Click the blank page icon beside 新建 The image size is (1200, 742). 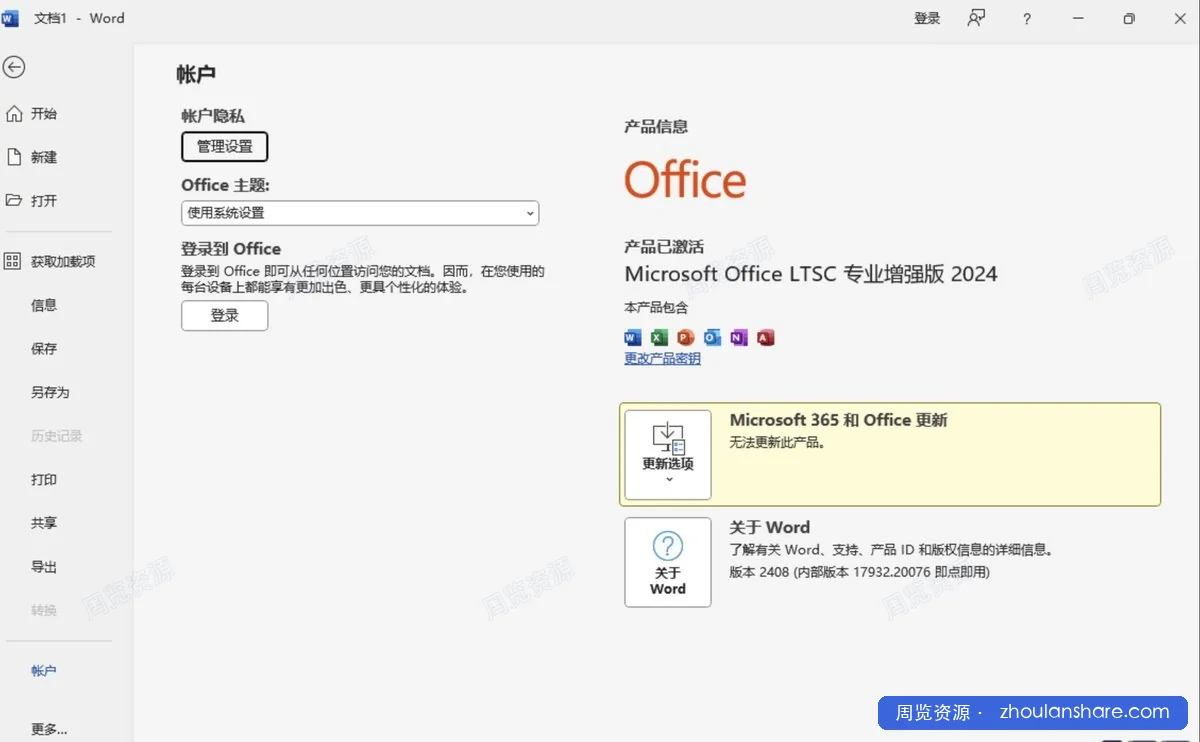click(x=14, y=157)
